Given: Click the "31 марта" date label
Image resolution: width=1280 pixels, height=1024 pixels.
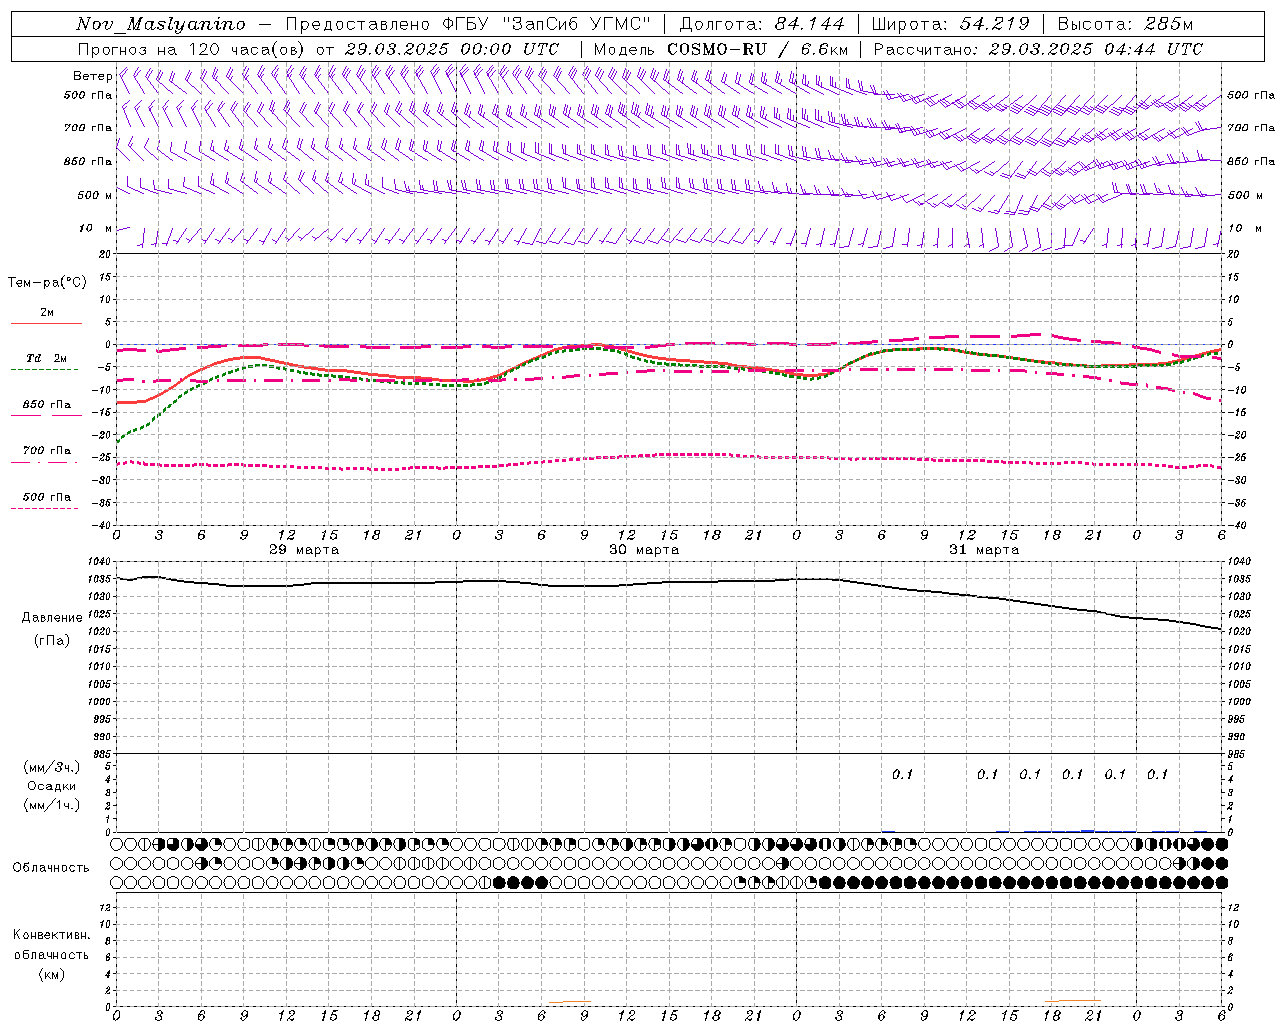Looking at the screenshot, I should point(984,550).
